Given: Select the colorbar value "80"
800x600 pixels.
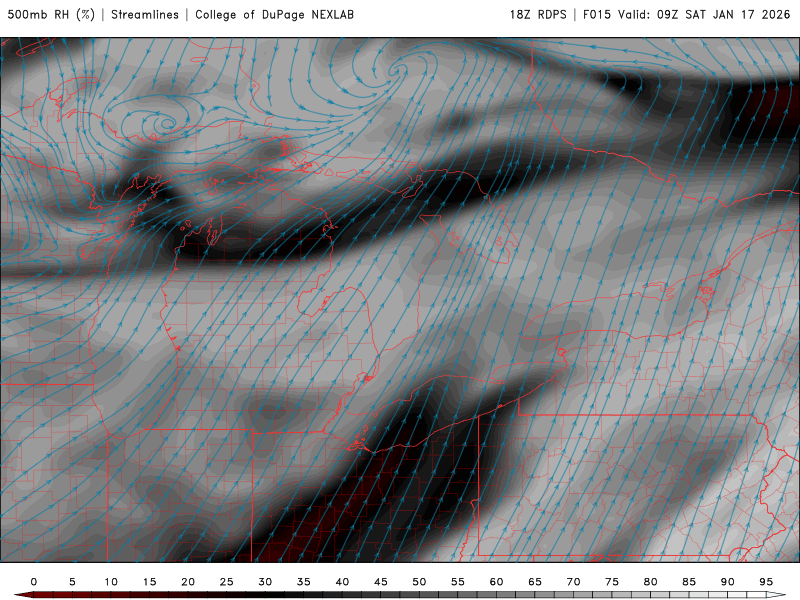Looking at the screenshot, I should coord(651,582).
